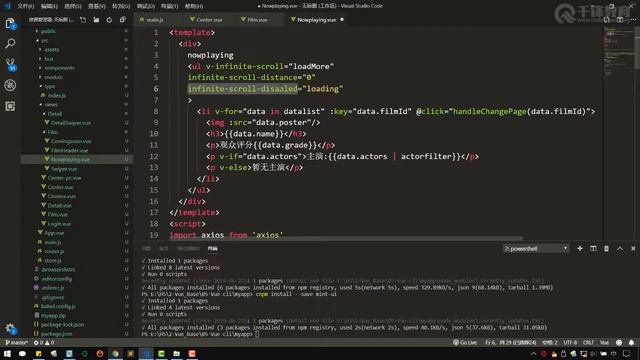Expand the assets folder

pos(51,49)
